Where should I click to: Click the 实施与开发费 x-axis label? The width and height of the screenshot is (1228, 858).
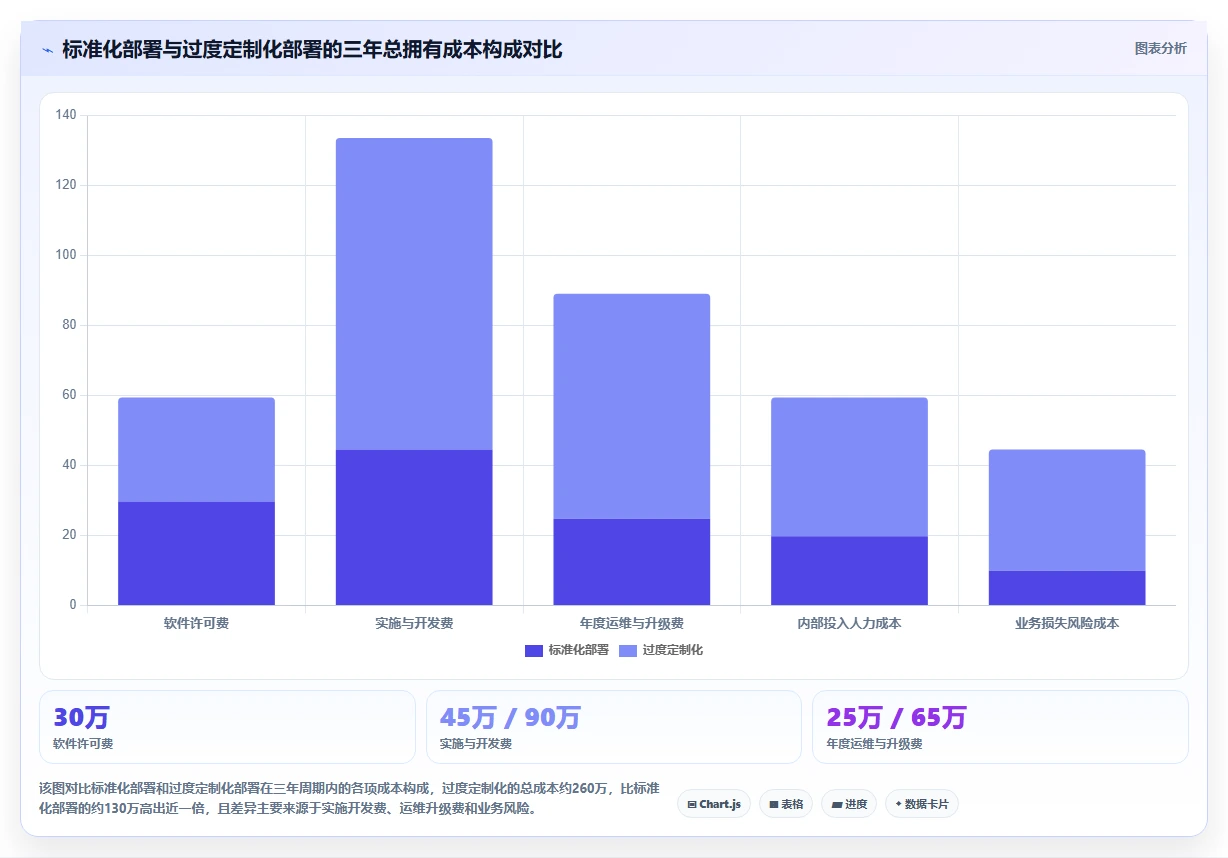click(x=414, y=623)
